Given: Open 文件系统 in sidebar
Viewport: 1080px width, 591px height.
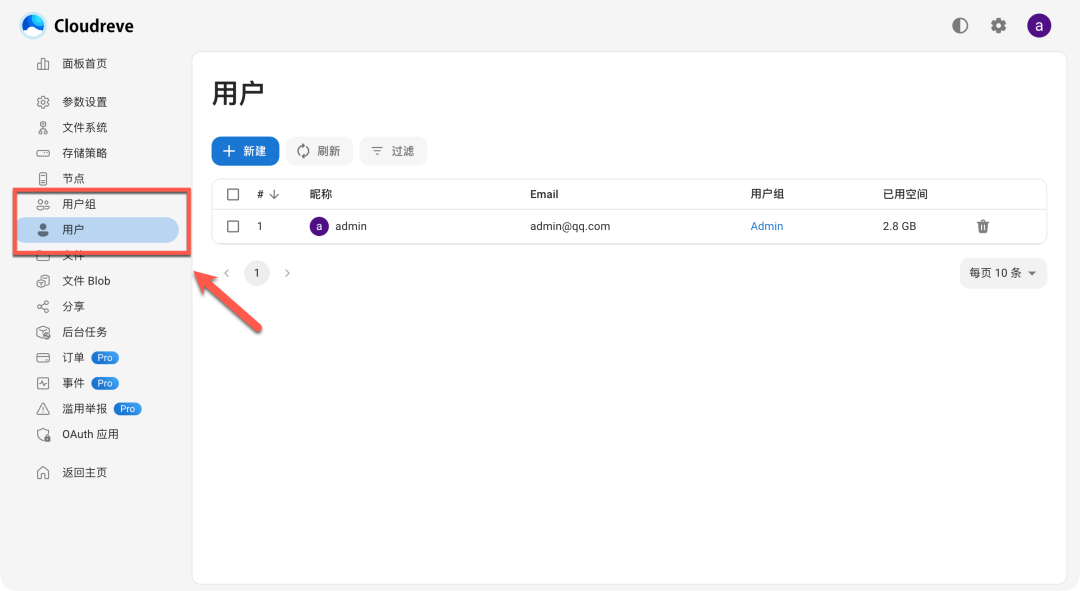Looking at the screenshot, I should (84, 128).
